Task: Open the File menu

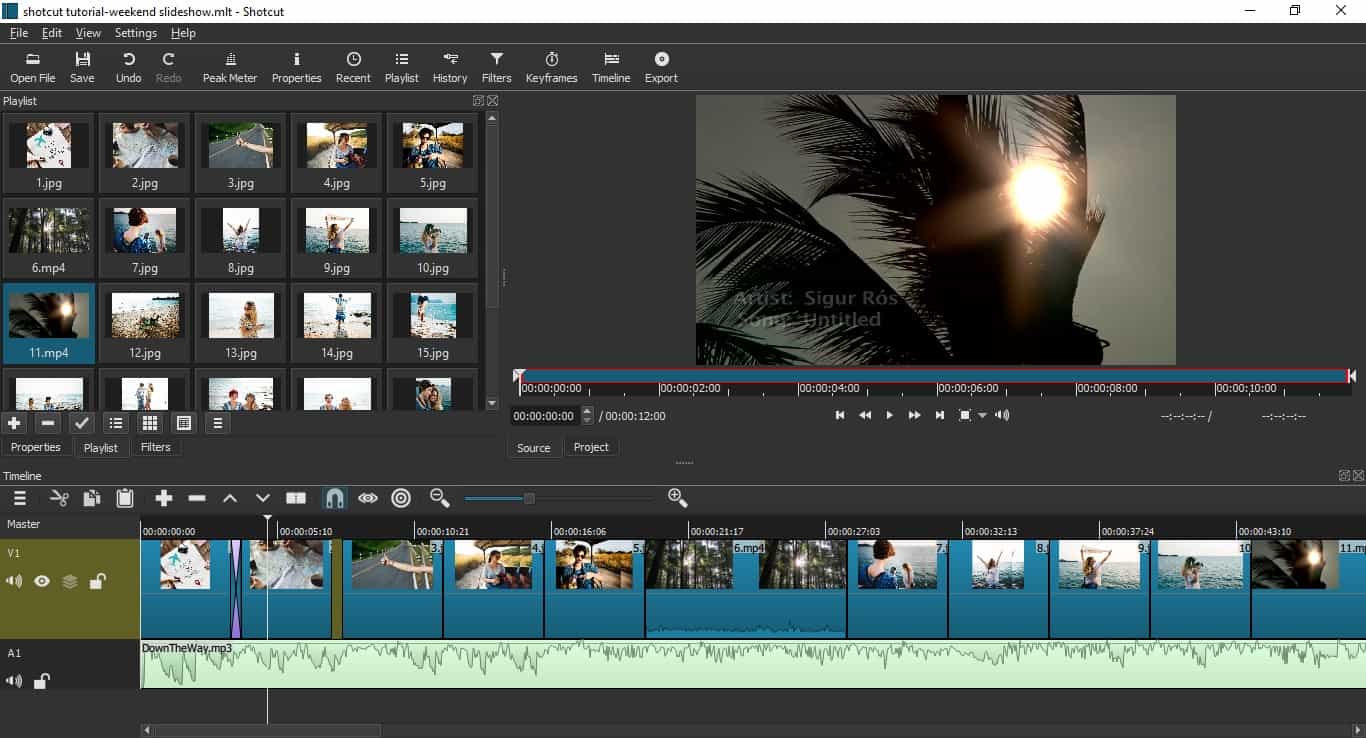Action: pos(19,33)
